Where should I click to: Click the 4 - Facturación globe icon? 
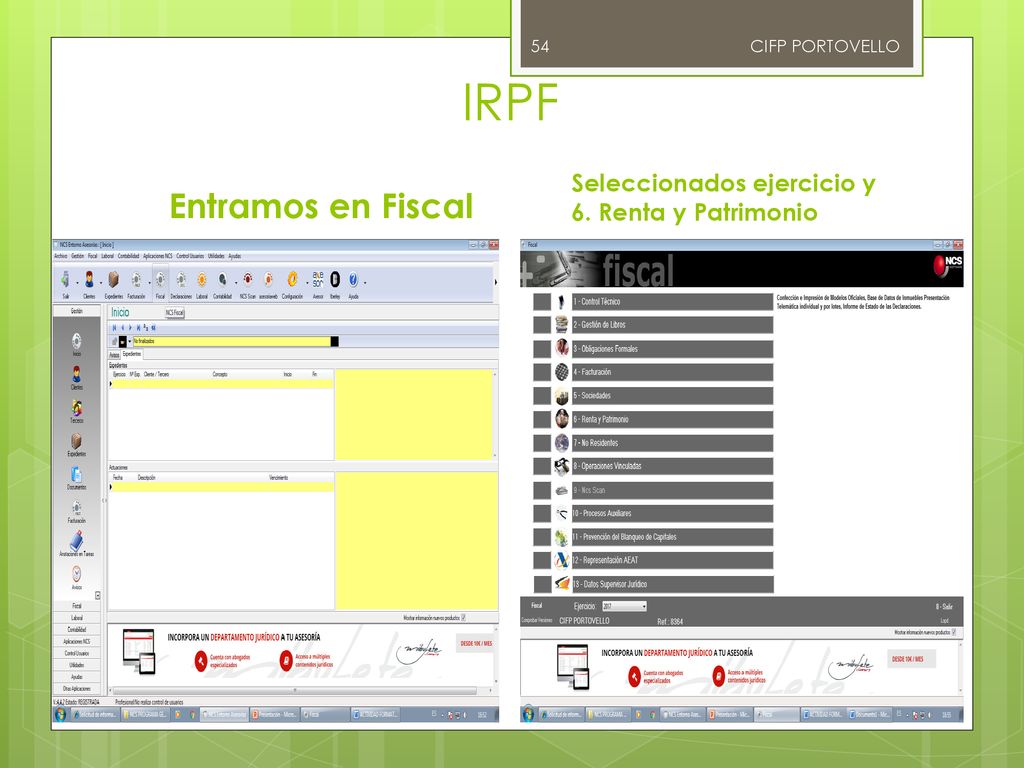(x=562, y=372)
